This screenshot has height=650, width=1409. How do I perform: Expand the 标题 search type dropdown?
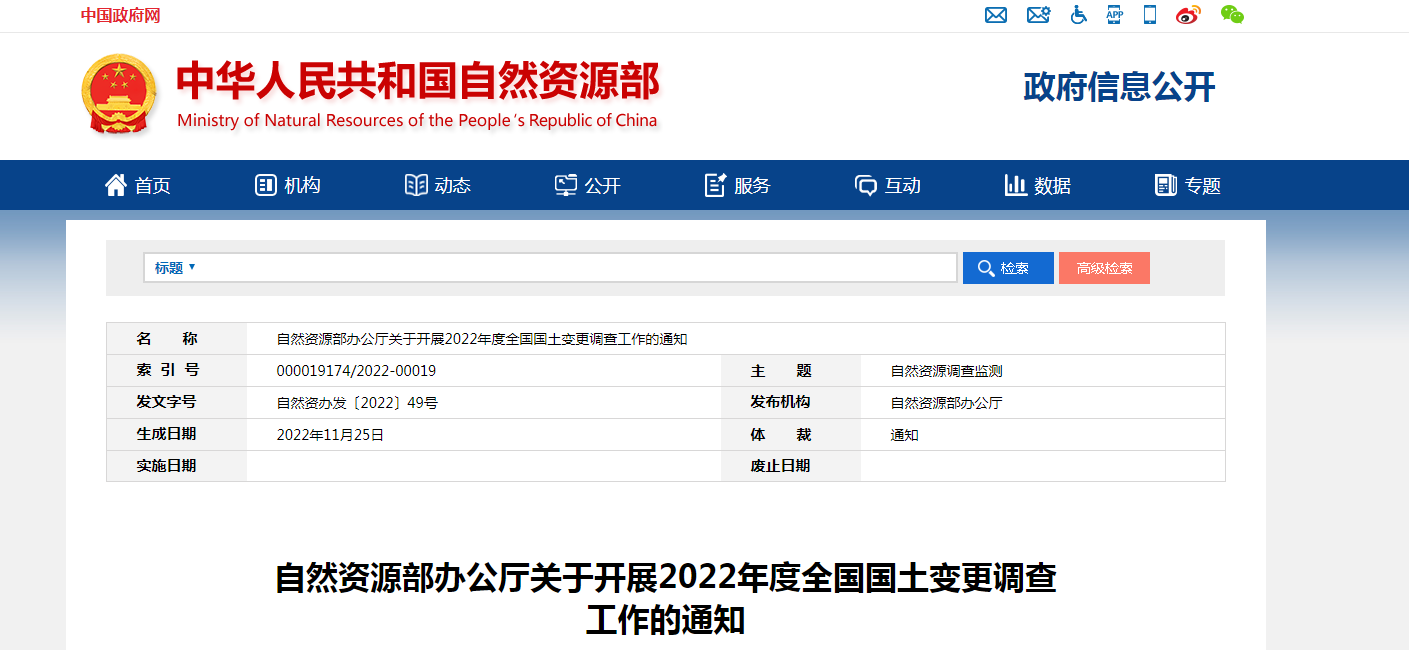[175, 268]
